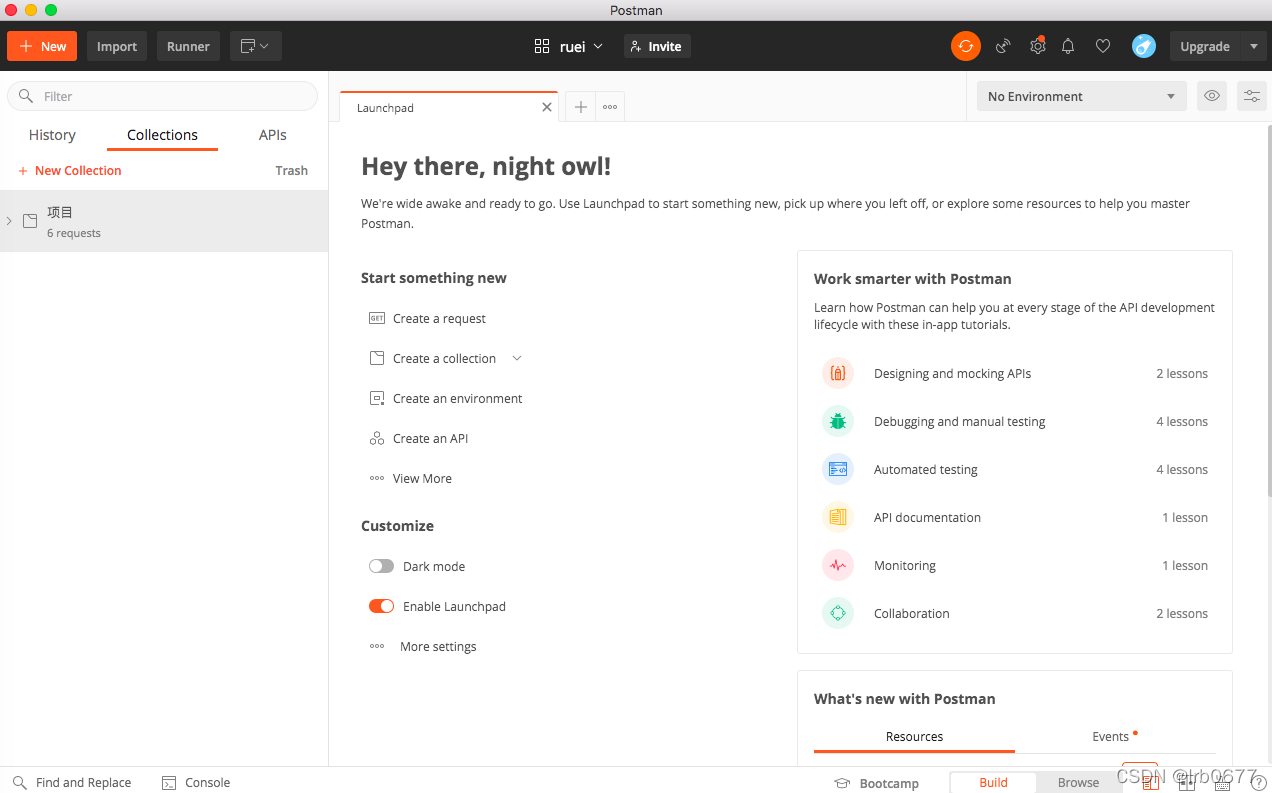Screen dimensions: 1272x793
Task: Close the Launchpad tab
Action: (x=547, y=107)
